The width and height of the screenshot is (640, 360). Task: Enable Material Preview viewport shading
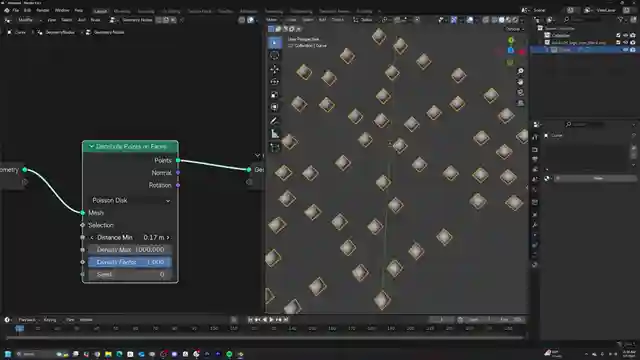509,20
